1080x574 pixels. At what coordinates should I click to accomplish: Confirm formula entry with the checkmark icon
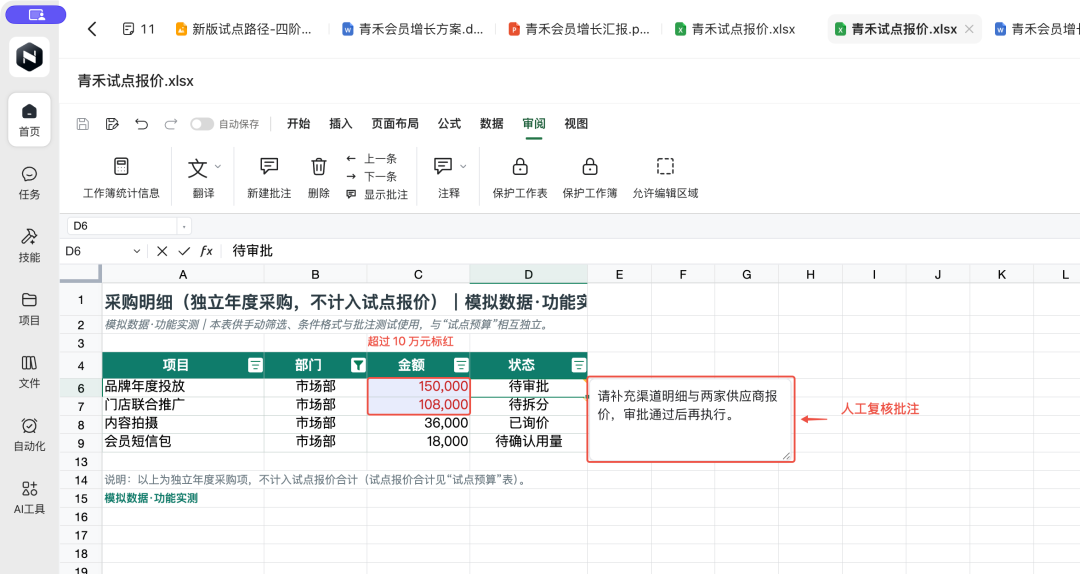[184, 252]
